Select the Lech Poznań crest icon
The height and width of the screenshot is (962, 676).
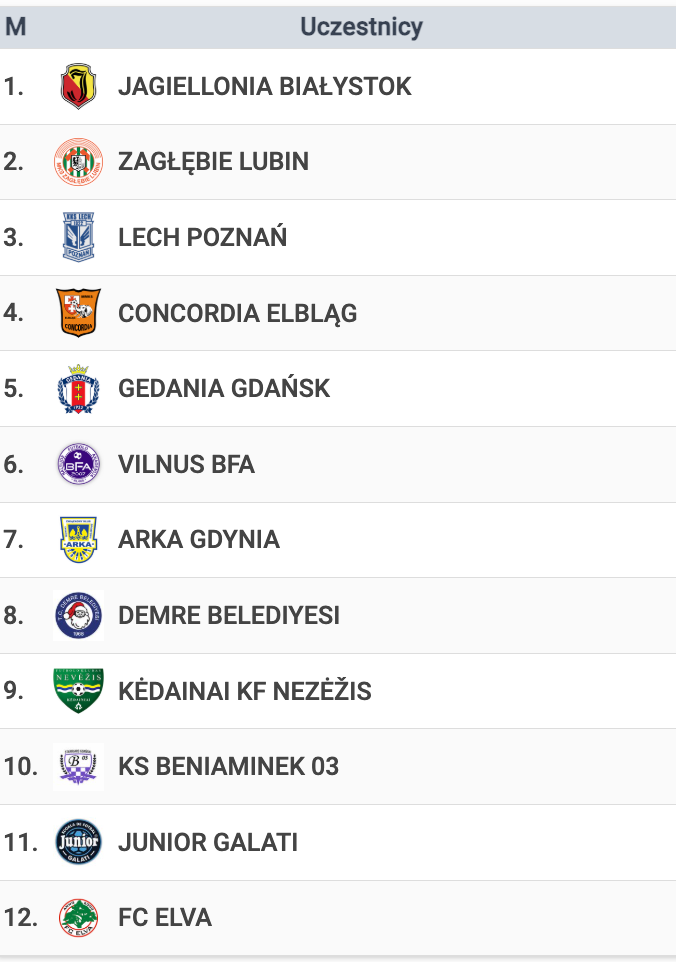tap(79, 237)
